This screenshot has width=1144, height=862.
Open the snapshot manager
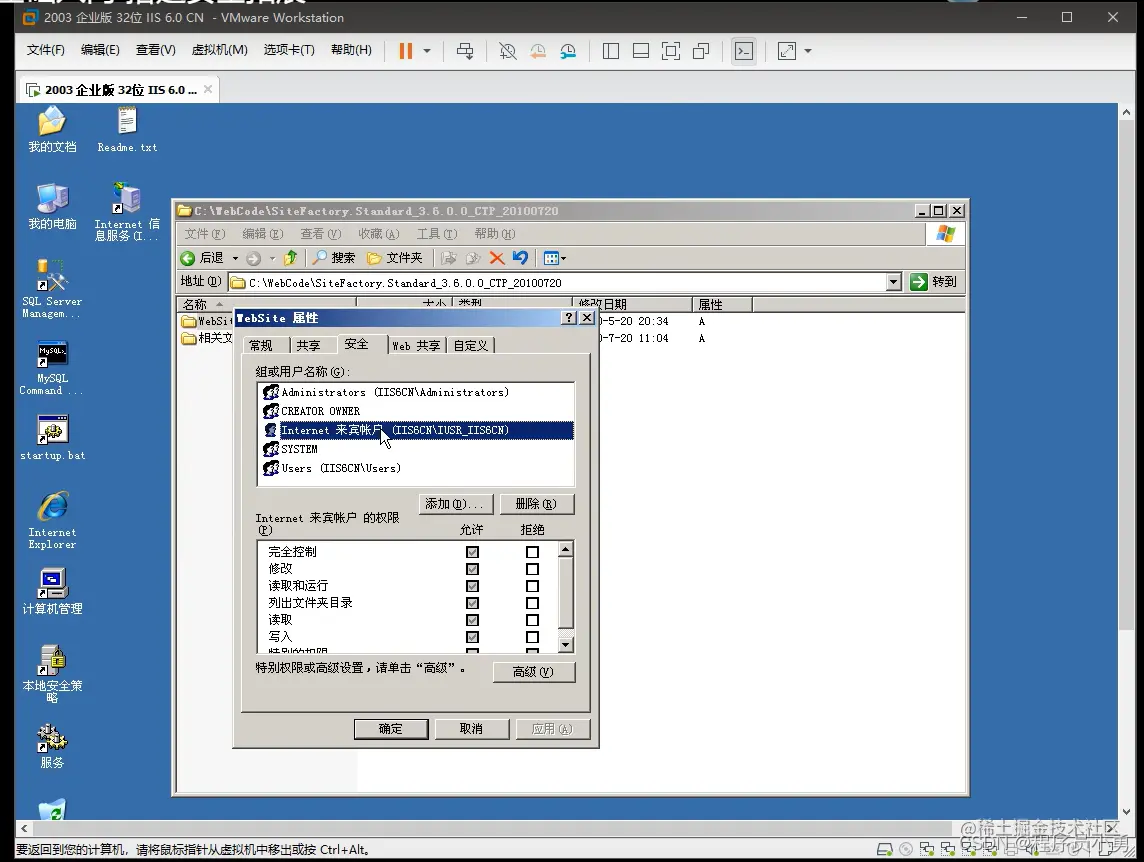pos(568,51)
